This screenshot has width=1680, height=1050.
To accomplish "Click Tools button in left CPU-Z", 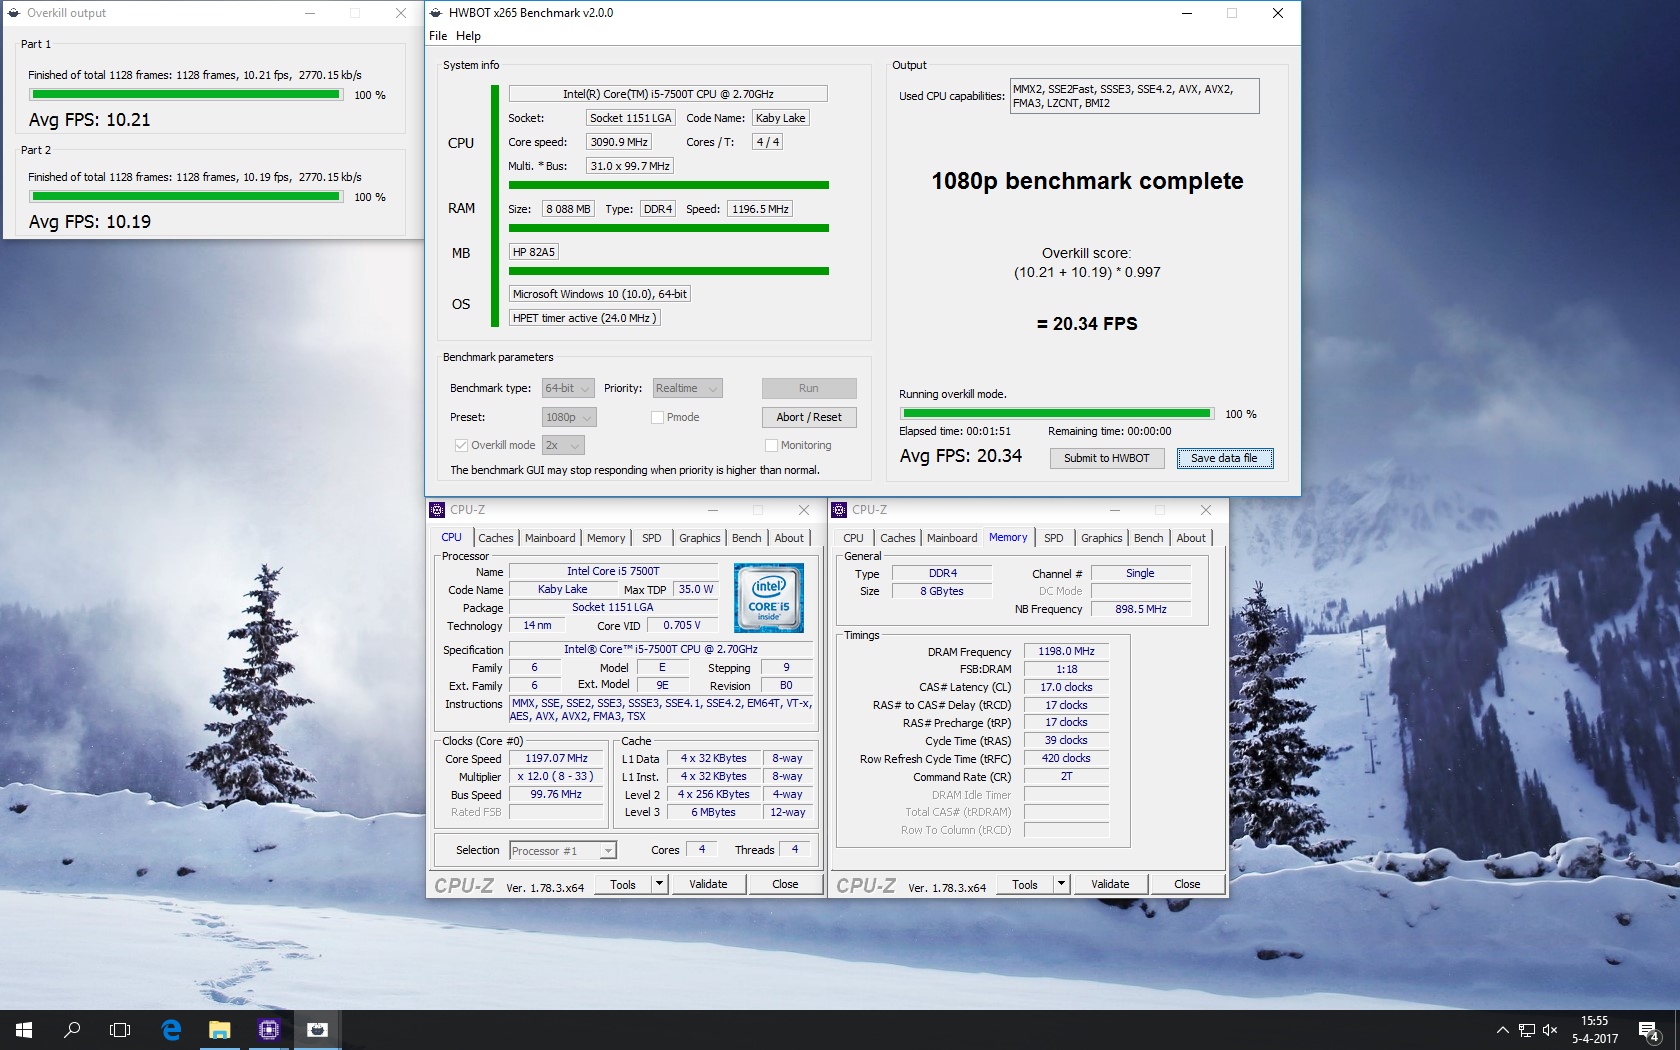I will tap(623, 884).
